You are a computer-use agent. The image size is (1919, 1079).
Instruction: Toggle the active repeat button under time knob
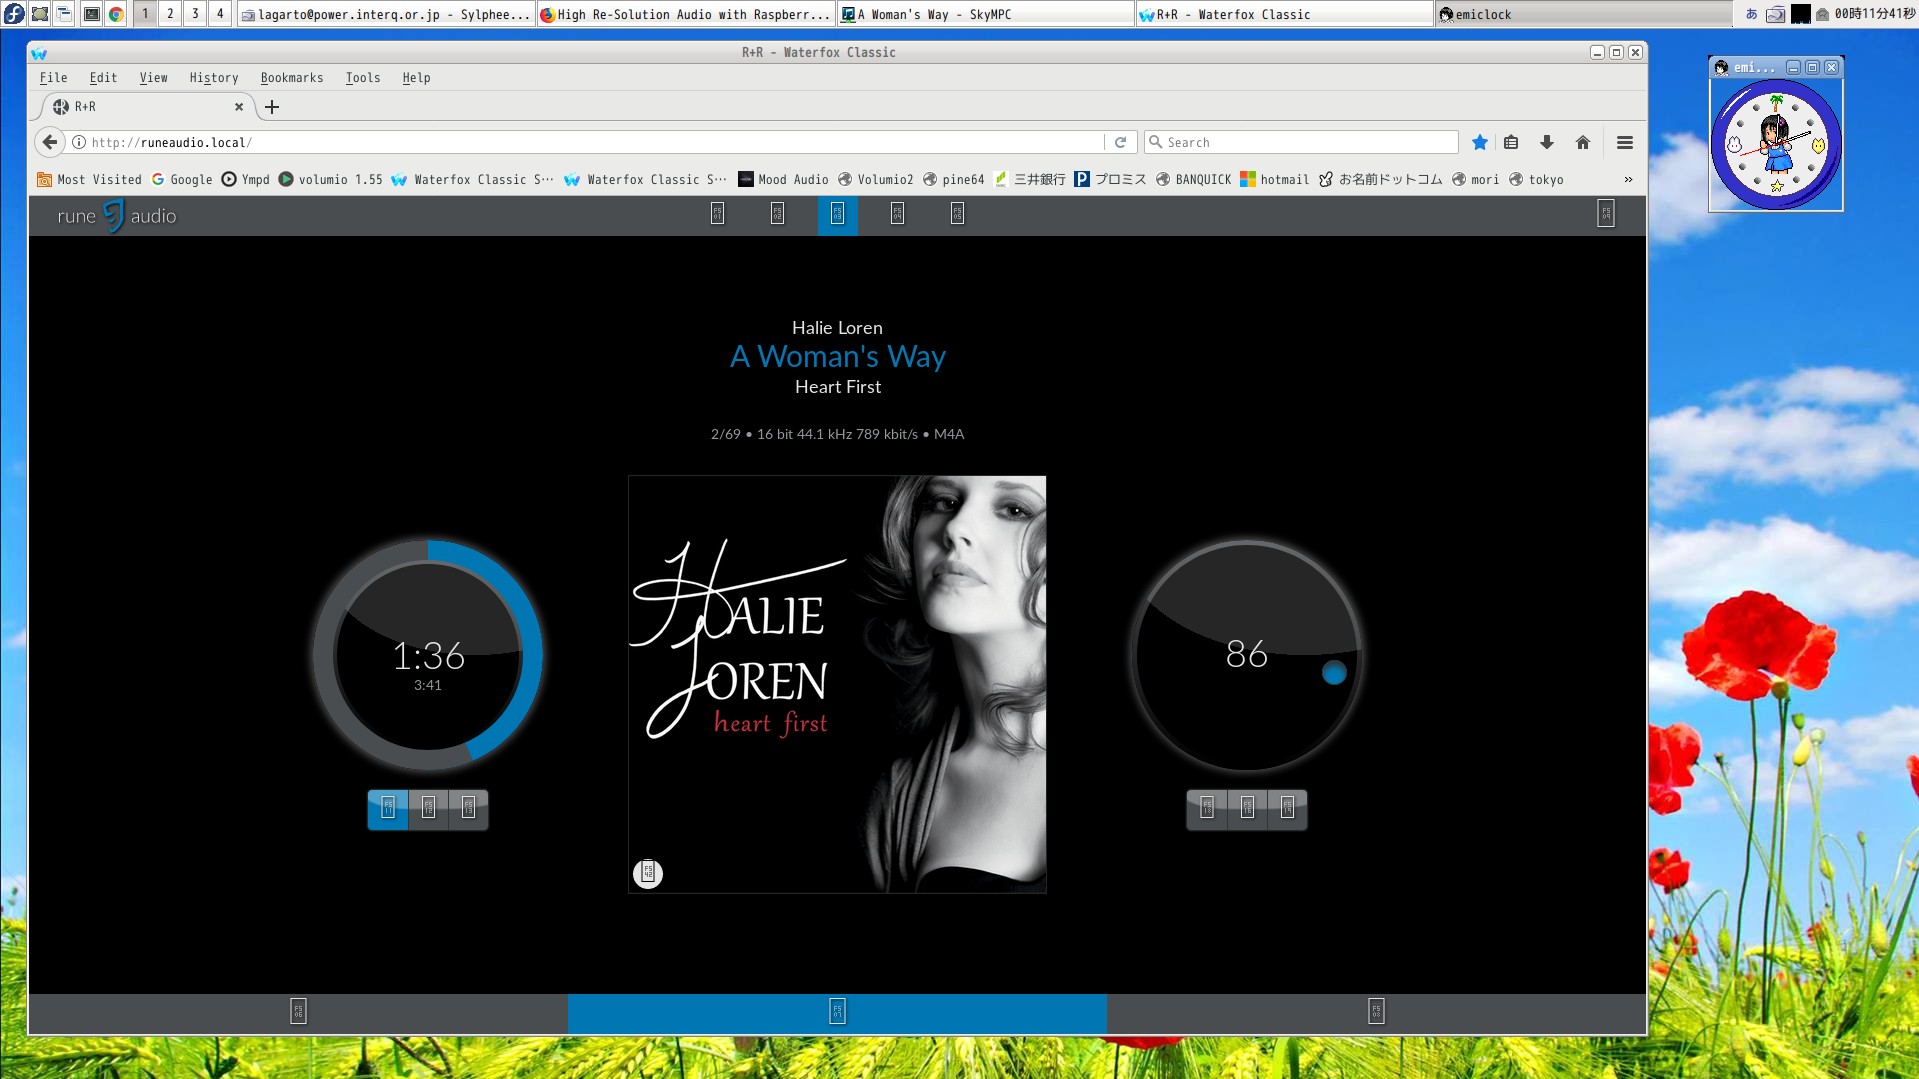(388, 809)
